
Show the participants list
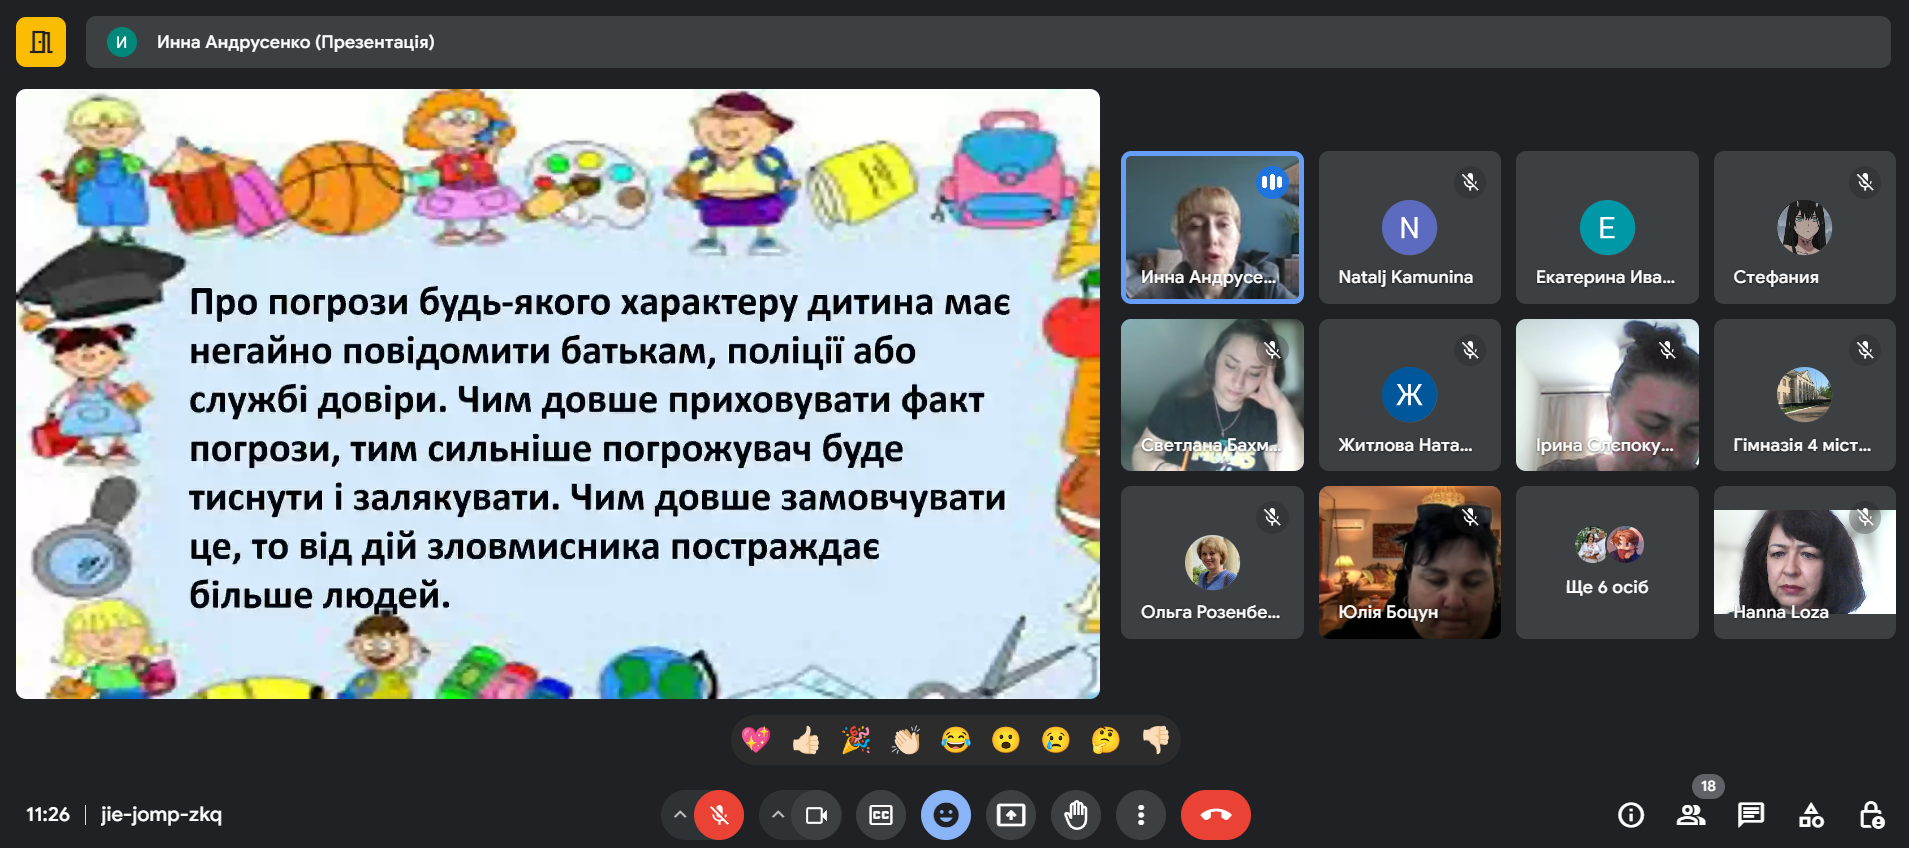(1691, 815)
